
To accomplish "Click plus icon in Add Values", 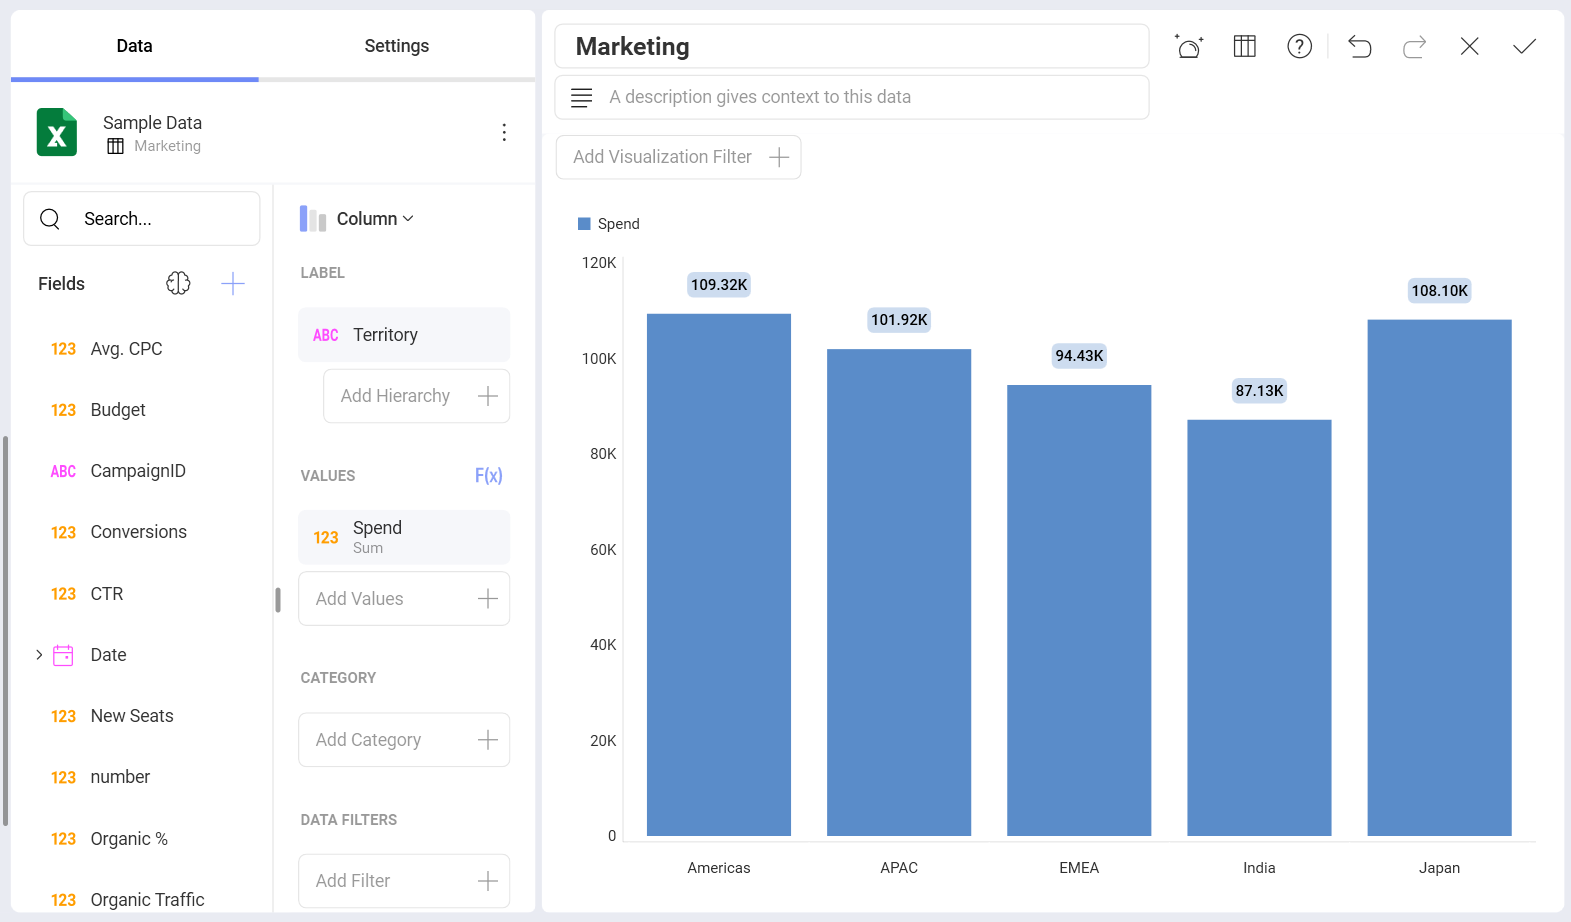I will (x=488, y=599).
